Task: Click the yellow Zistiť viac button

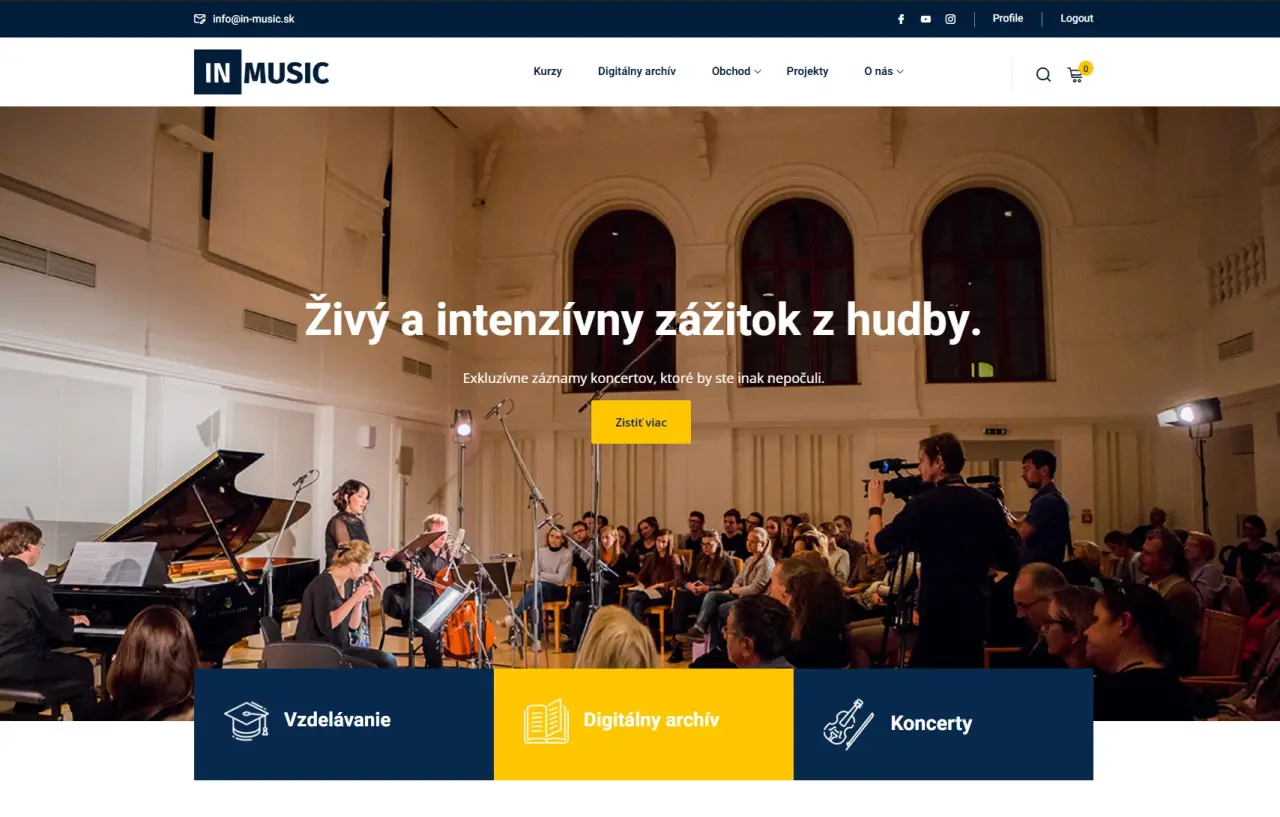Action: (x=641, y=422)
